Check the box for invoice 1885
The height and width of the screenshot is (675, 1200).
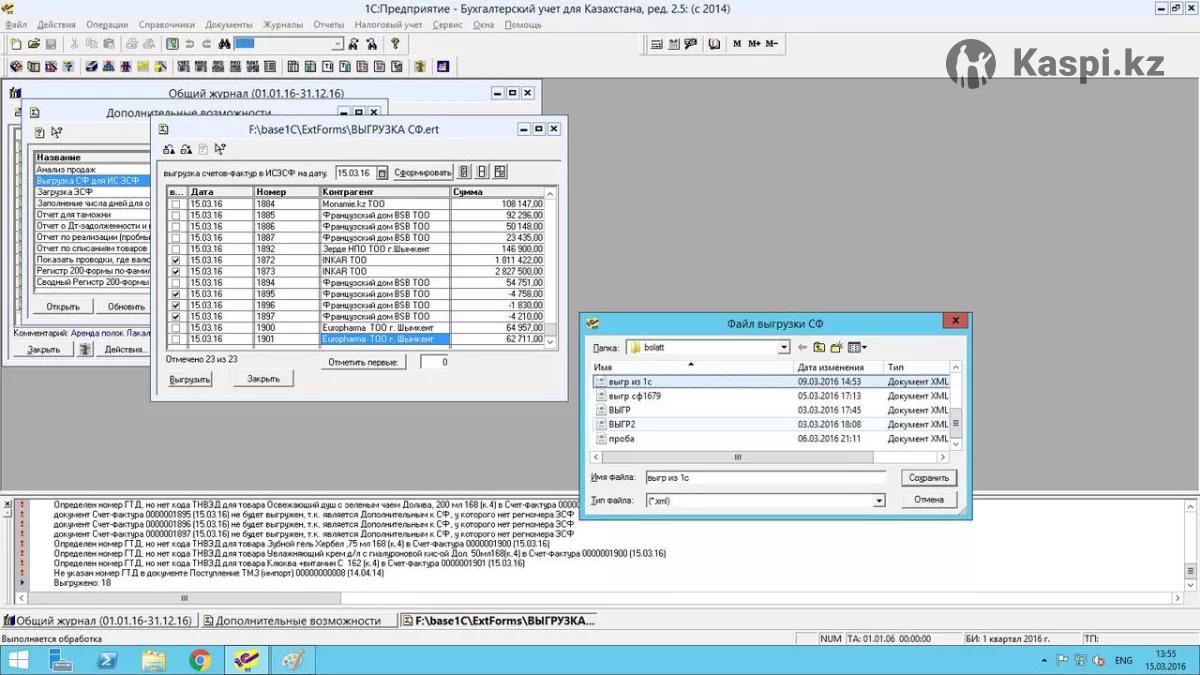(176, 215)
